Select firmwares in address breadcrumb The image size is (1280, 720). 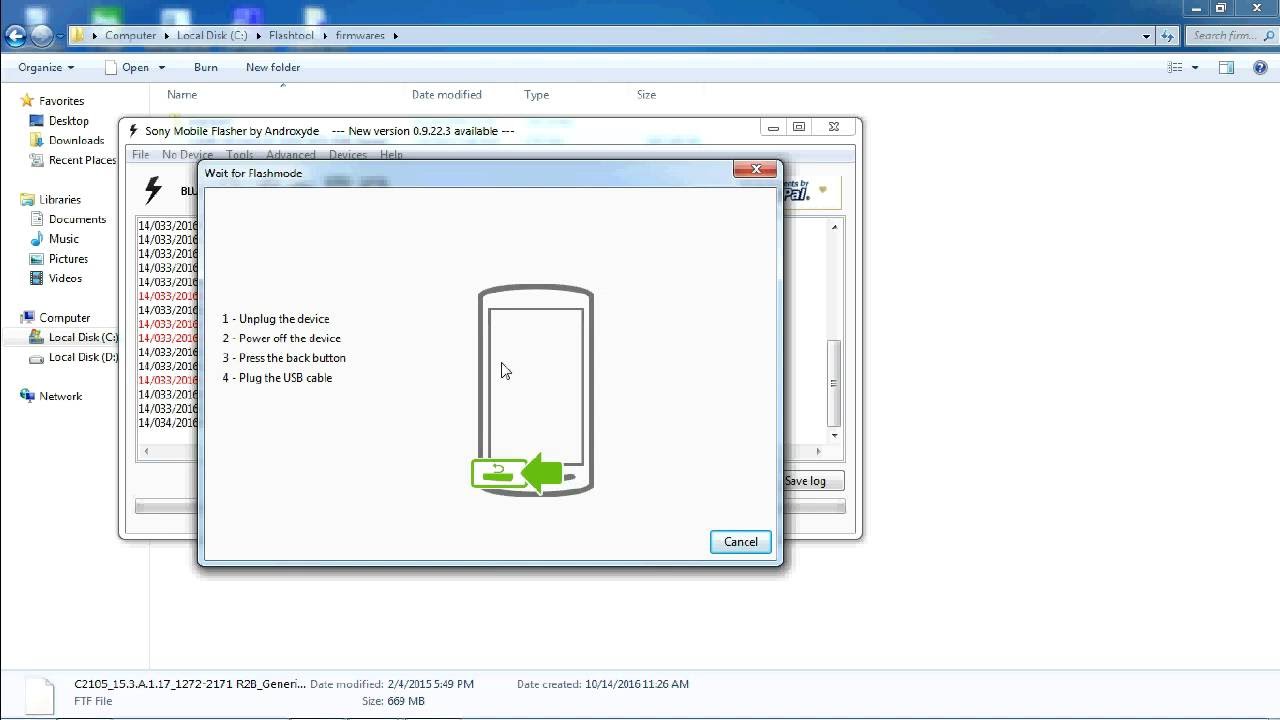360,35
